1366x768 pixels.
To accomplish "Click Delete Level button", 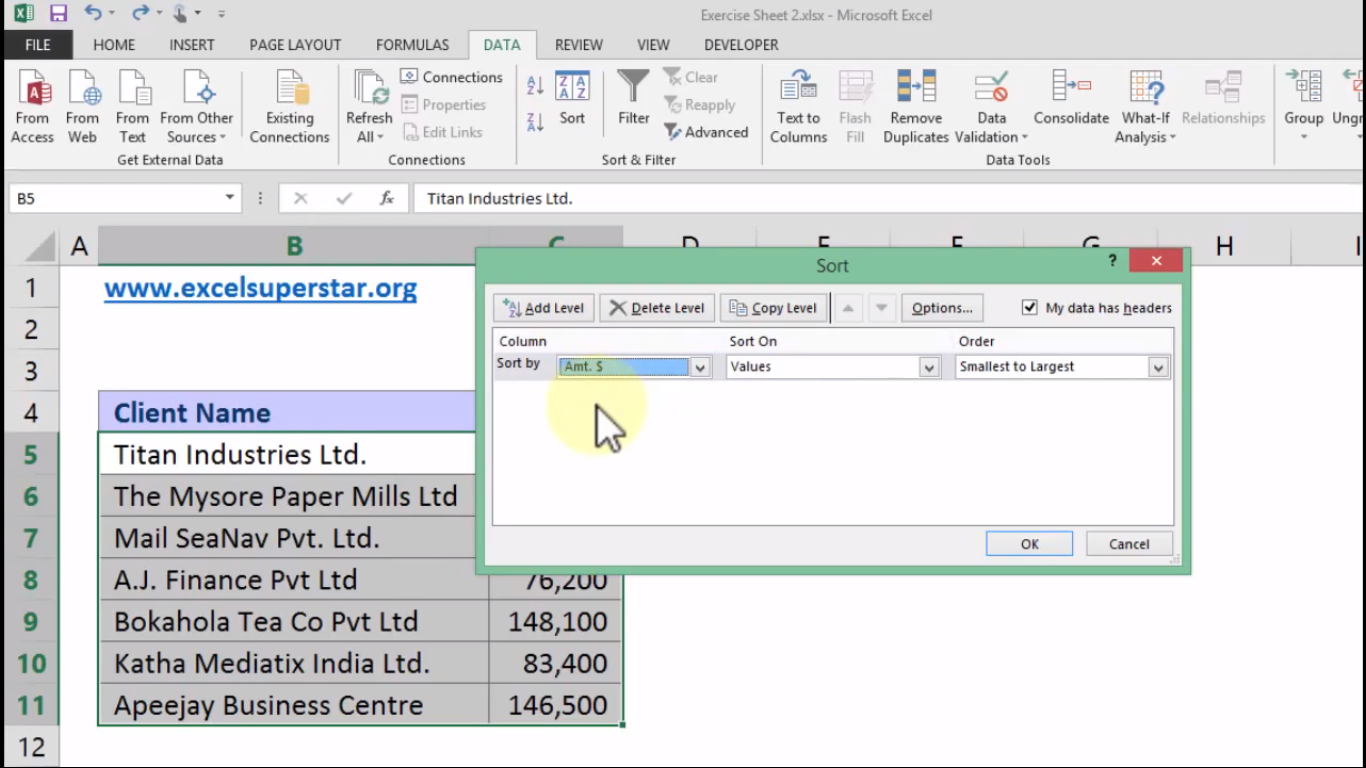I will click(657, 308).
